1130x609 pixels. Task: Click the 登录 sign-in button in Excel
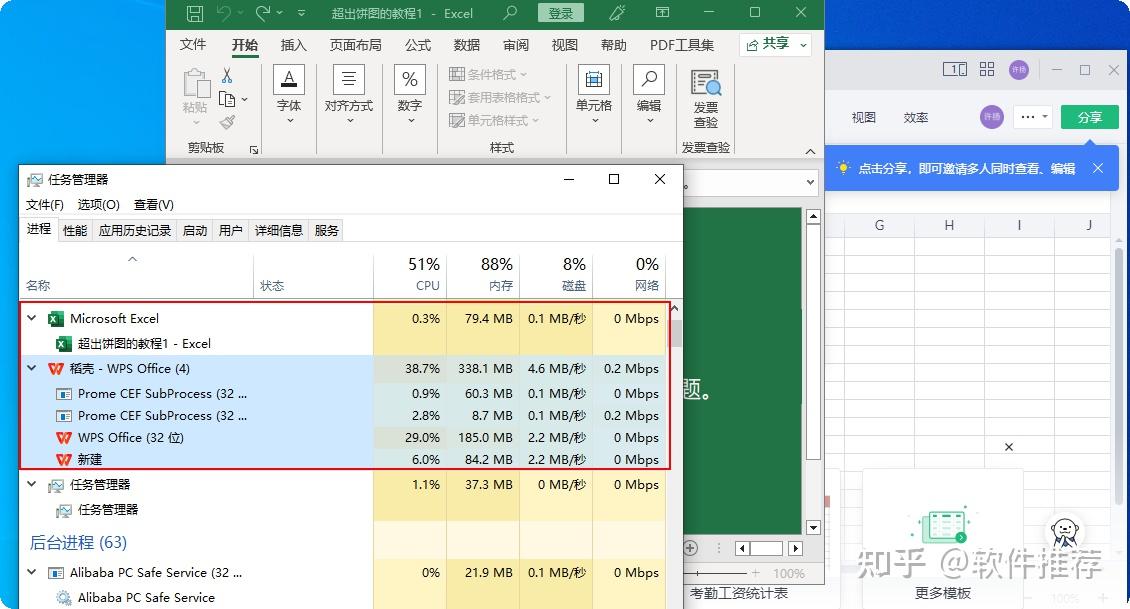click(x=561, y=13)
